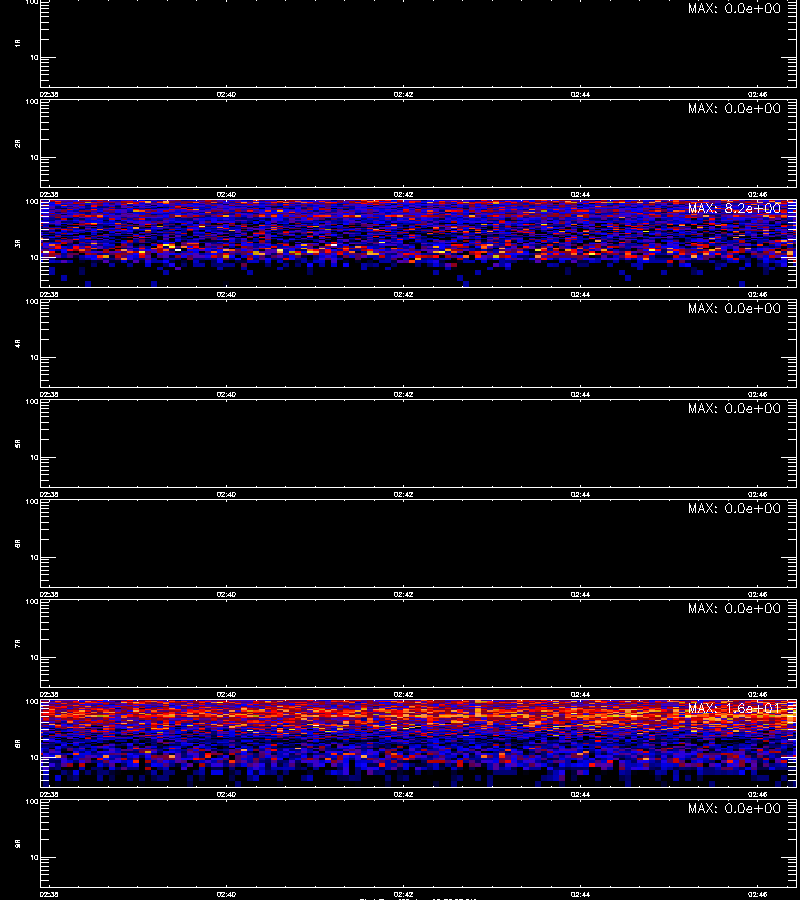Click the 100 y-axis label of 9R panel
This screenshot has height=900, width=800.
click(32, 801)
